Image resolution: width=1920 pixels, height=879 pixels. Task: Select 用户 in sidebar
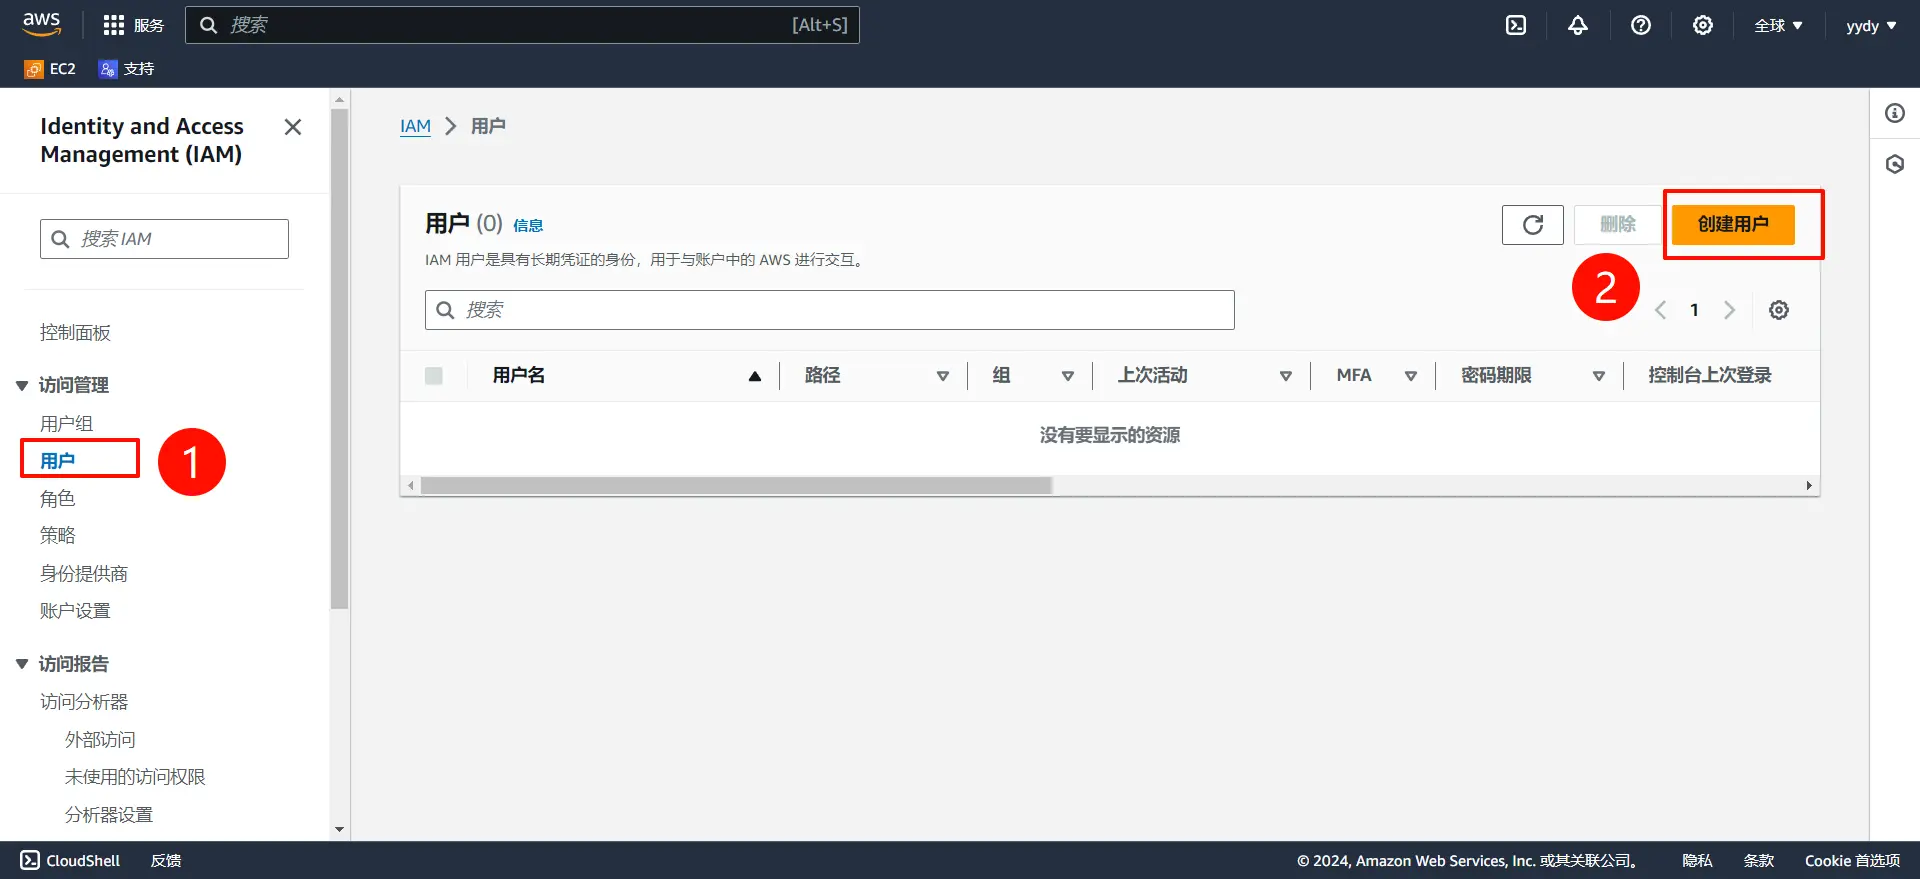coord(57,461)
